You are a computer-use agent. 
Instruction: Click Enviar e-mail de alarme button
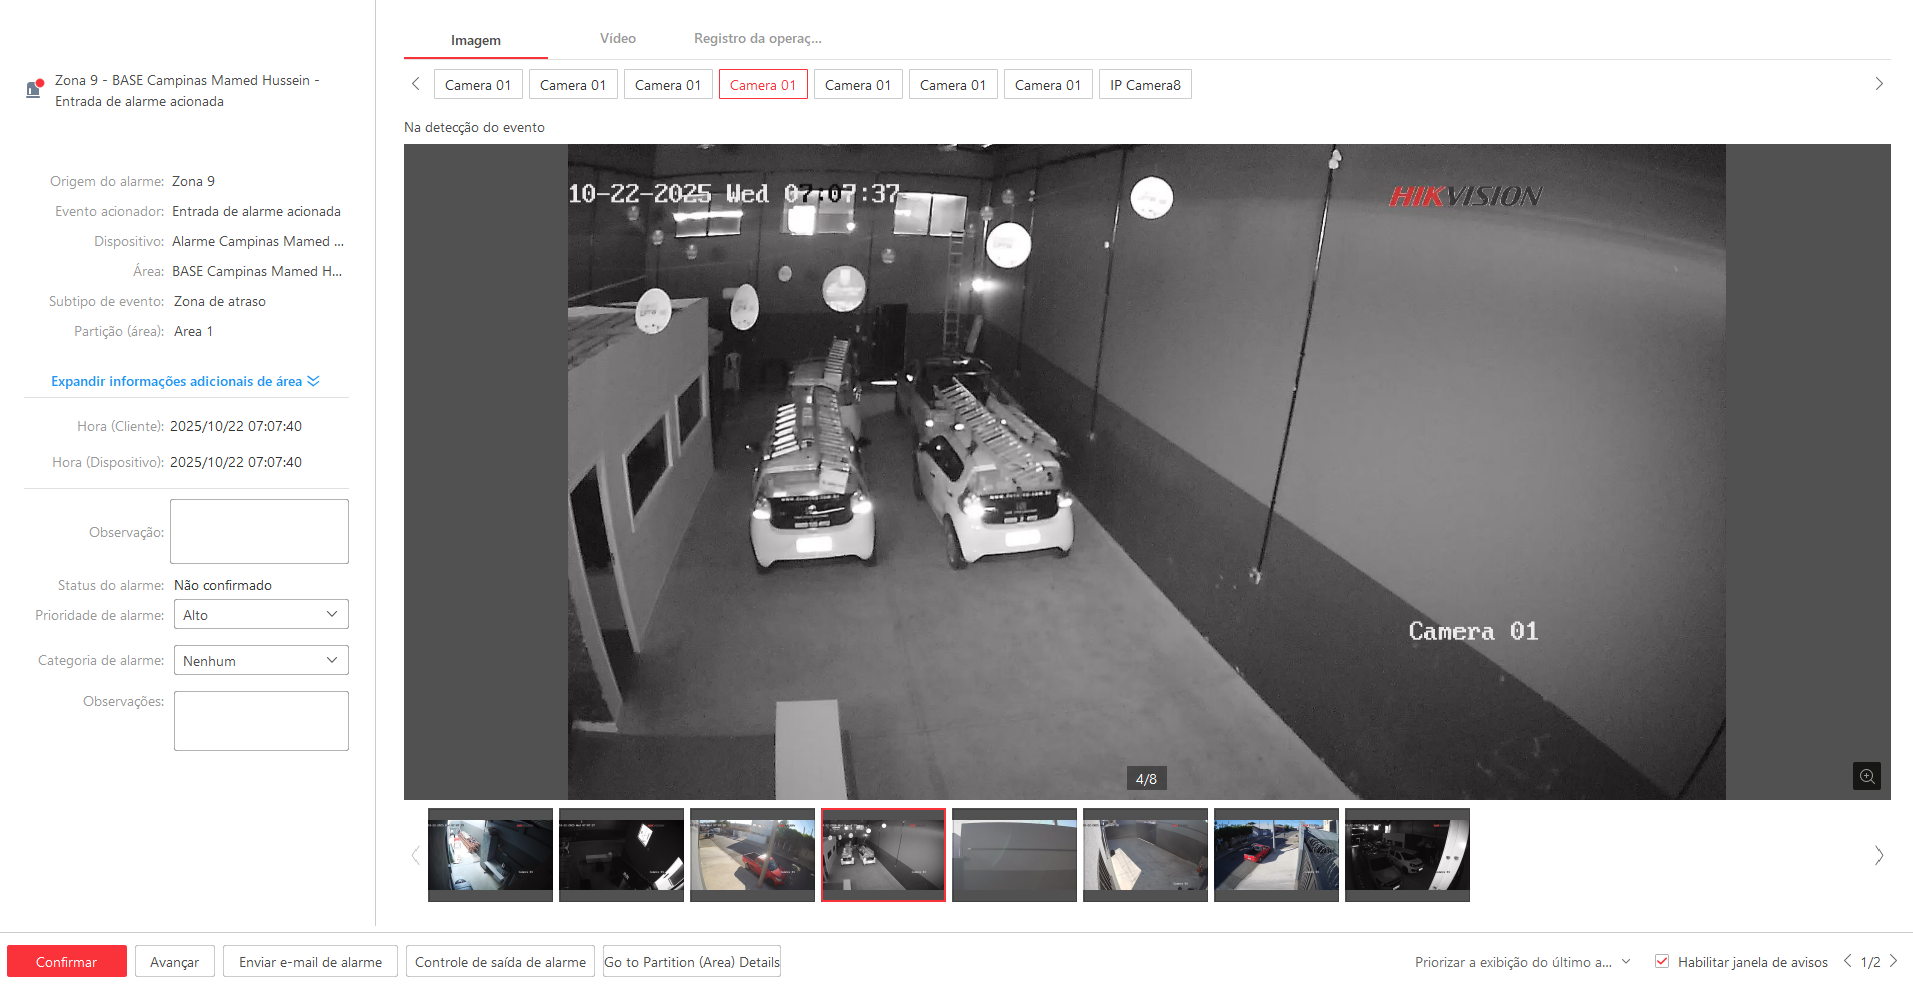pyautogui.click(x=310, y=962)
